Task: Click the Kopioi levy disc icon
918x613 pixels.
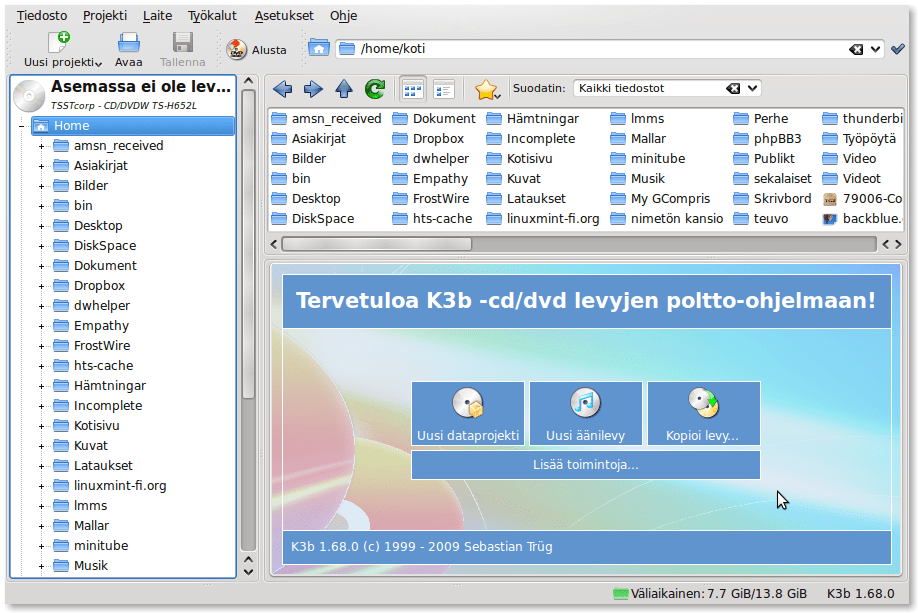Action: [703, 403]
